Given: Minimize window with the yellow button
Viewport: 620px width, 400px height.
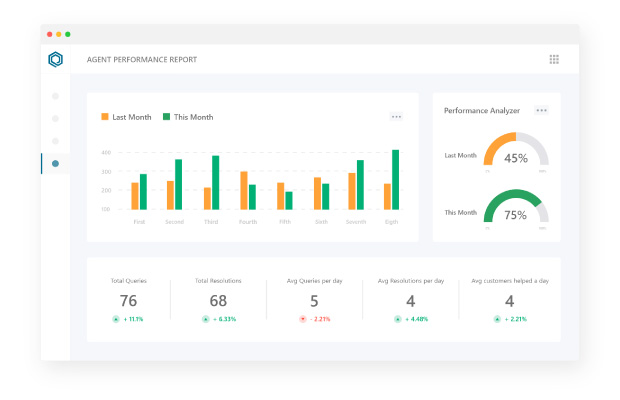Looking at the screenshot, I should (x=59, y=34).
